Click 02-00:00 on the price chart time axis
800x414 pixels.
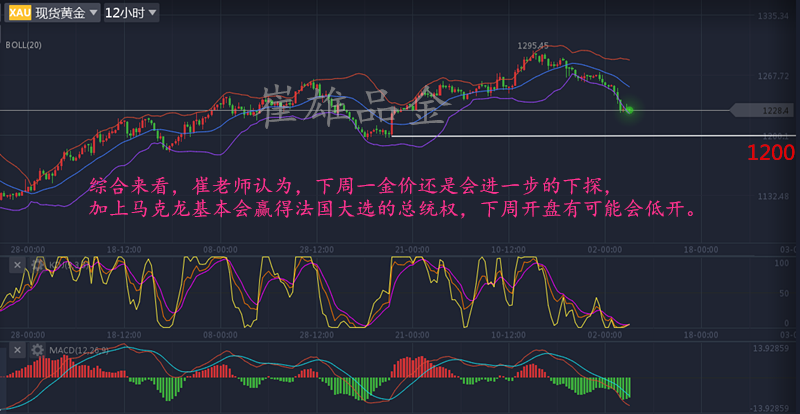605,250
